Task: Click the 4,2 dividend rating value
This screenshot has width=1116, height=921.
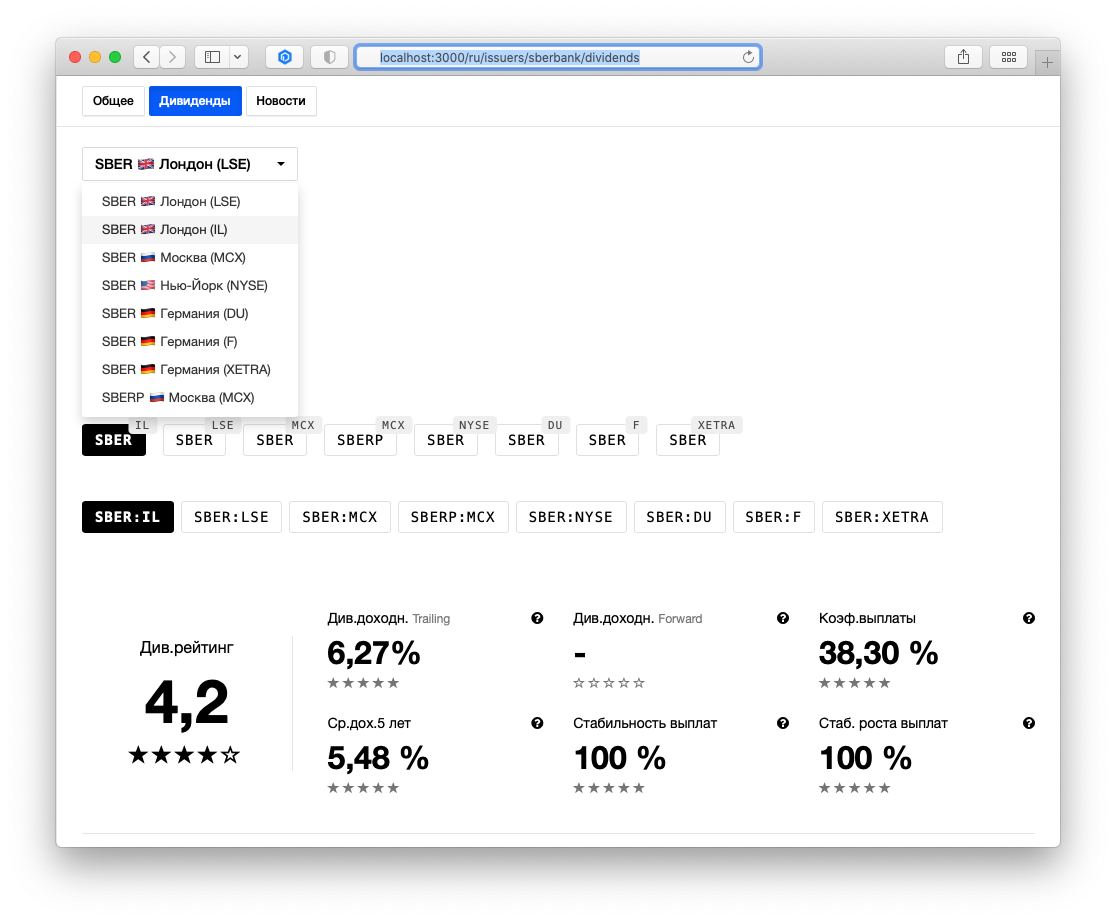Action: point(186,704)
